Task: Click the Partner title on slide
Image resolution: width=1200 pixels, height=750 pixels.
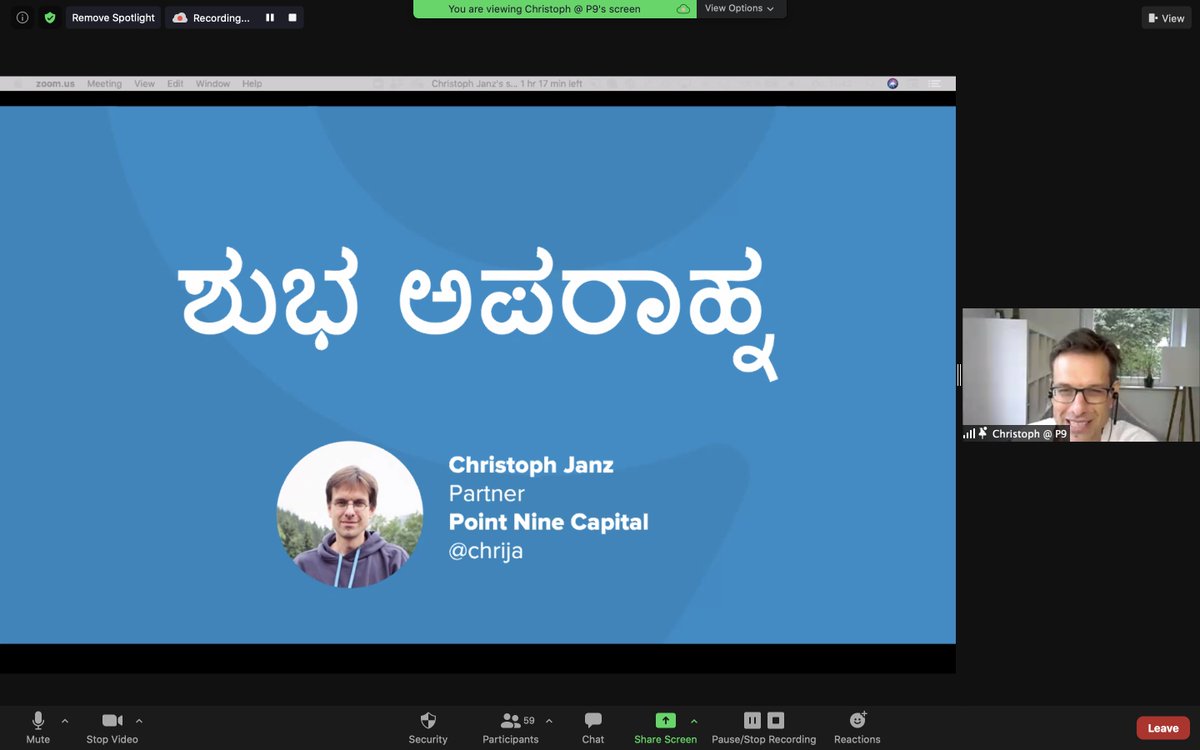Action: pos(487,493)
